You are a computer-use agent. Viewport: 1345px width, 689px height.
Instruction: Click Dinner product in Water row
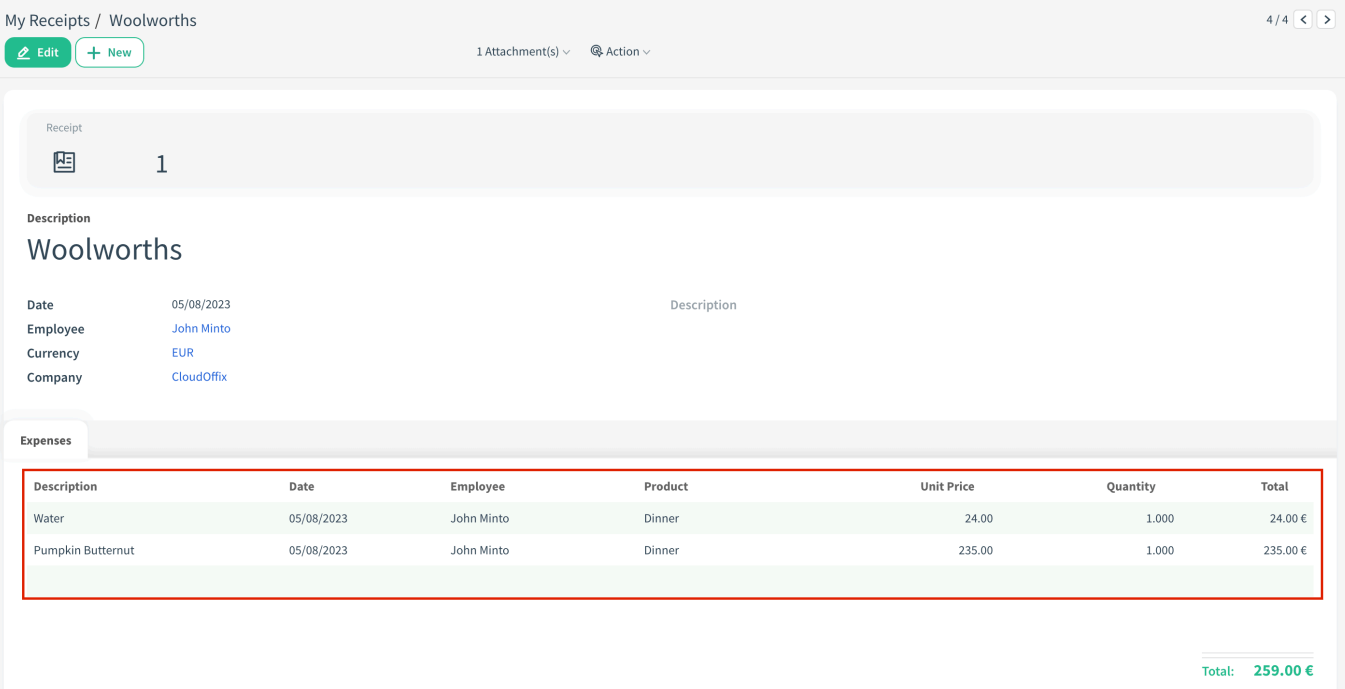[x=661, y=518]
